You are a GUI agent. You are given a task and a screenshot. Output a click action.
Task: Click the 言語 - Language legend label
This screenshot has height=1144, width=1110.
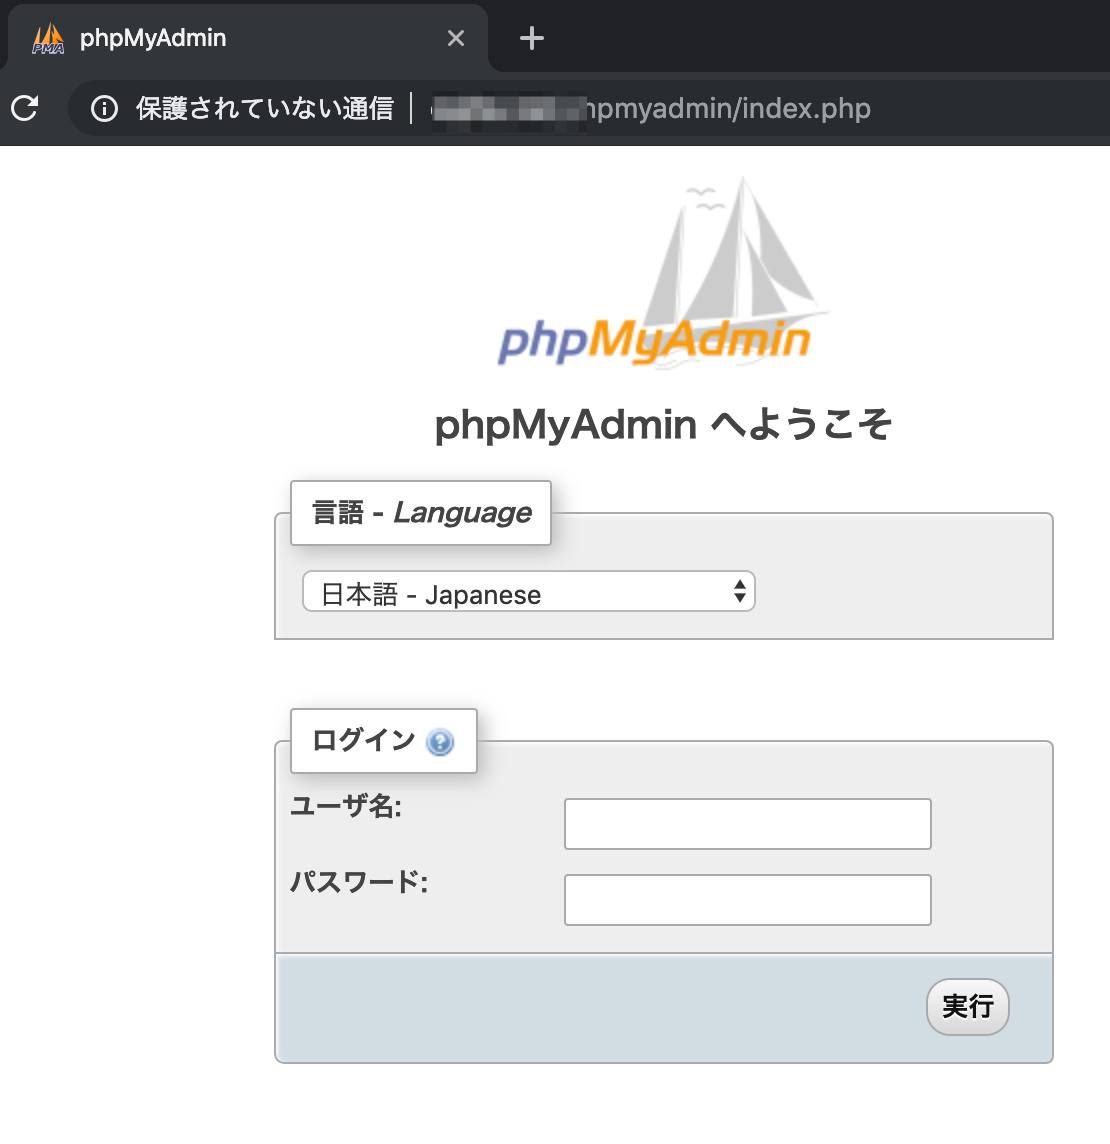pos(421,513)
